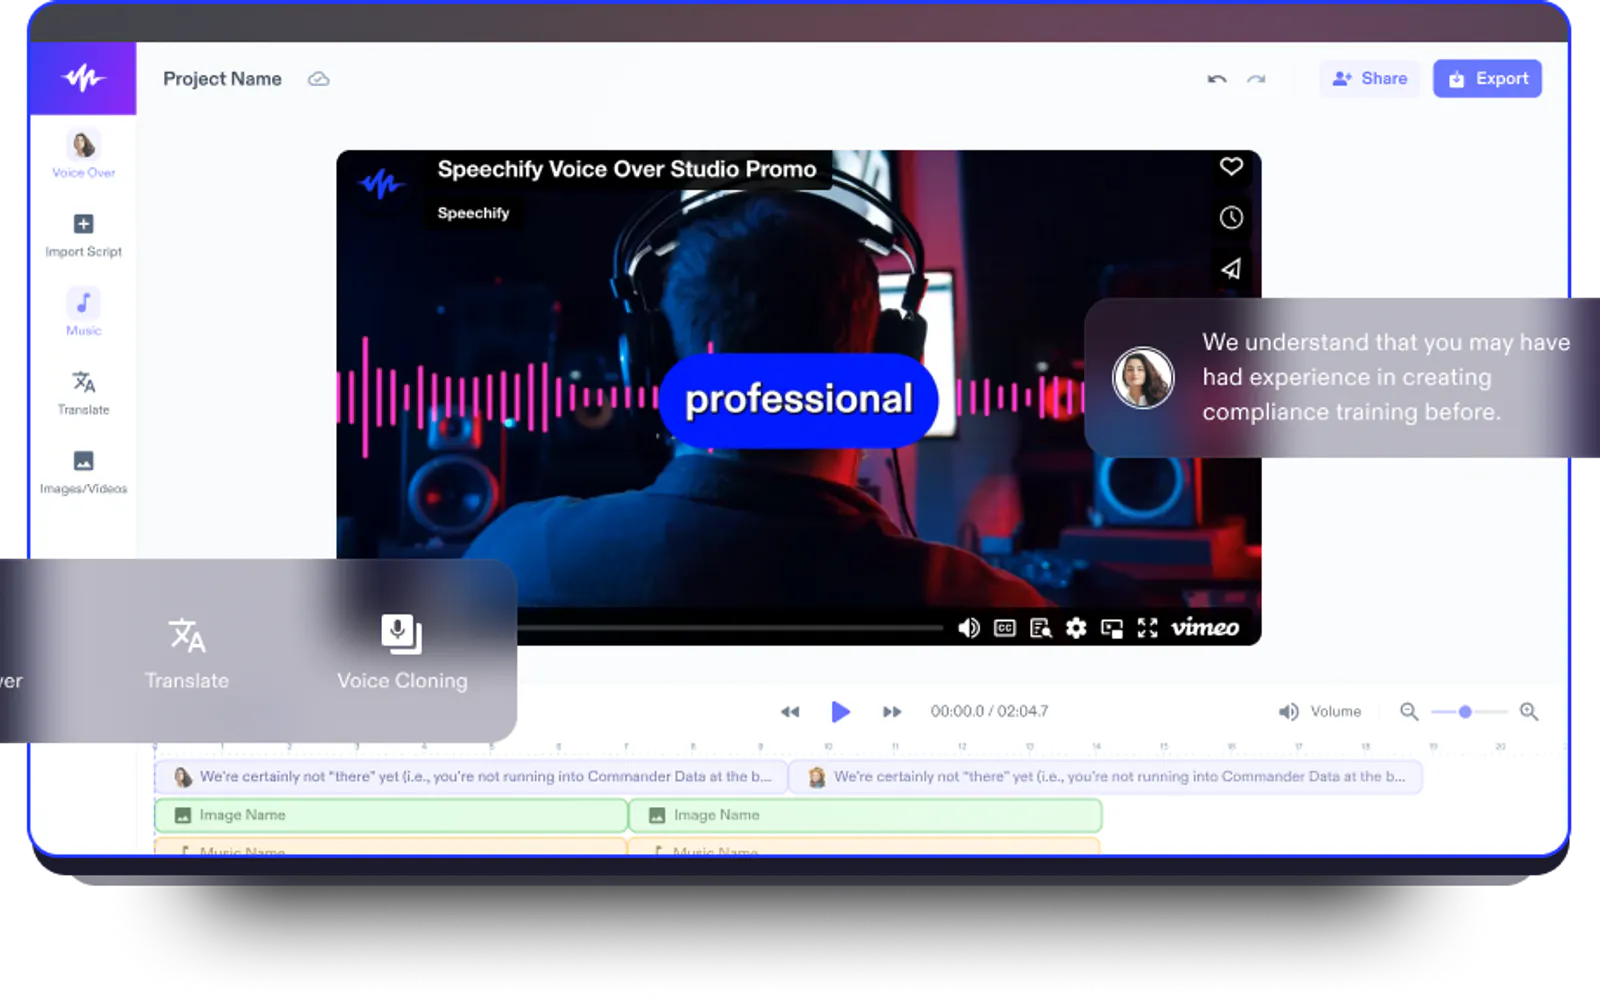Select the first voice-over clip on timeline
1600x1000 pixels.
point(470,777)
